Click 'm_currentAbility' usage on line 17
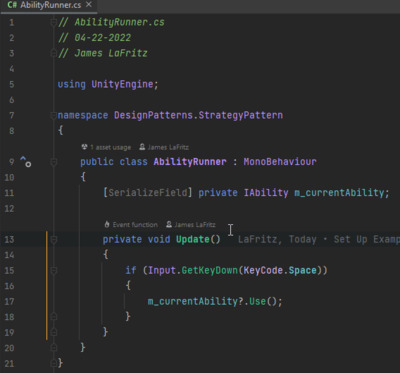Screen dimensions: 400x373 193,301
